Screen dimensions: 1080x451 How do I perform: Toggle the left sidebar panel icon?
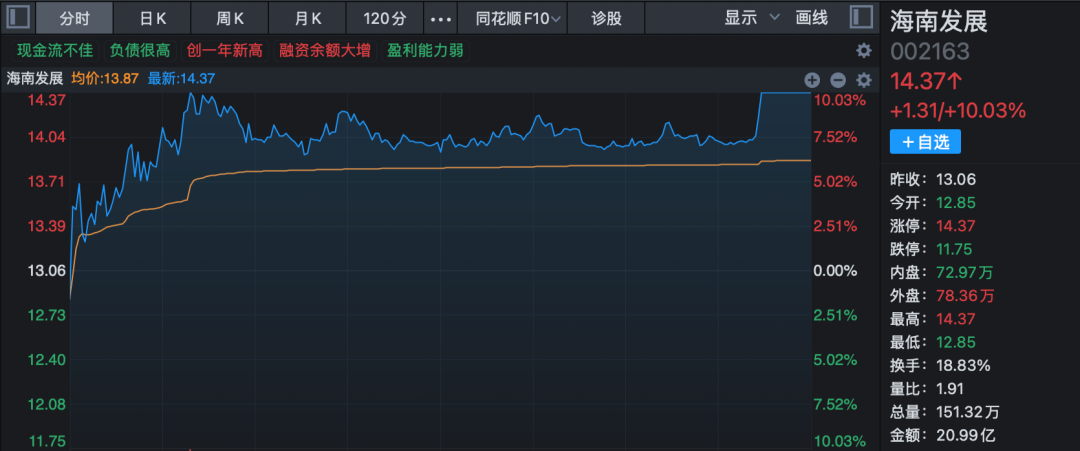coord(18,18)
